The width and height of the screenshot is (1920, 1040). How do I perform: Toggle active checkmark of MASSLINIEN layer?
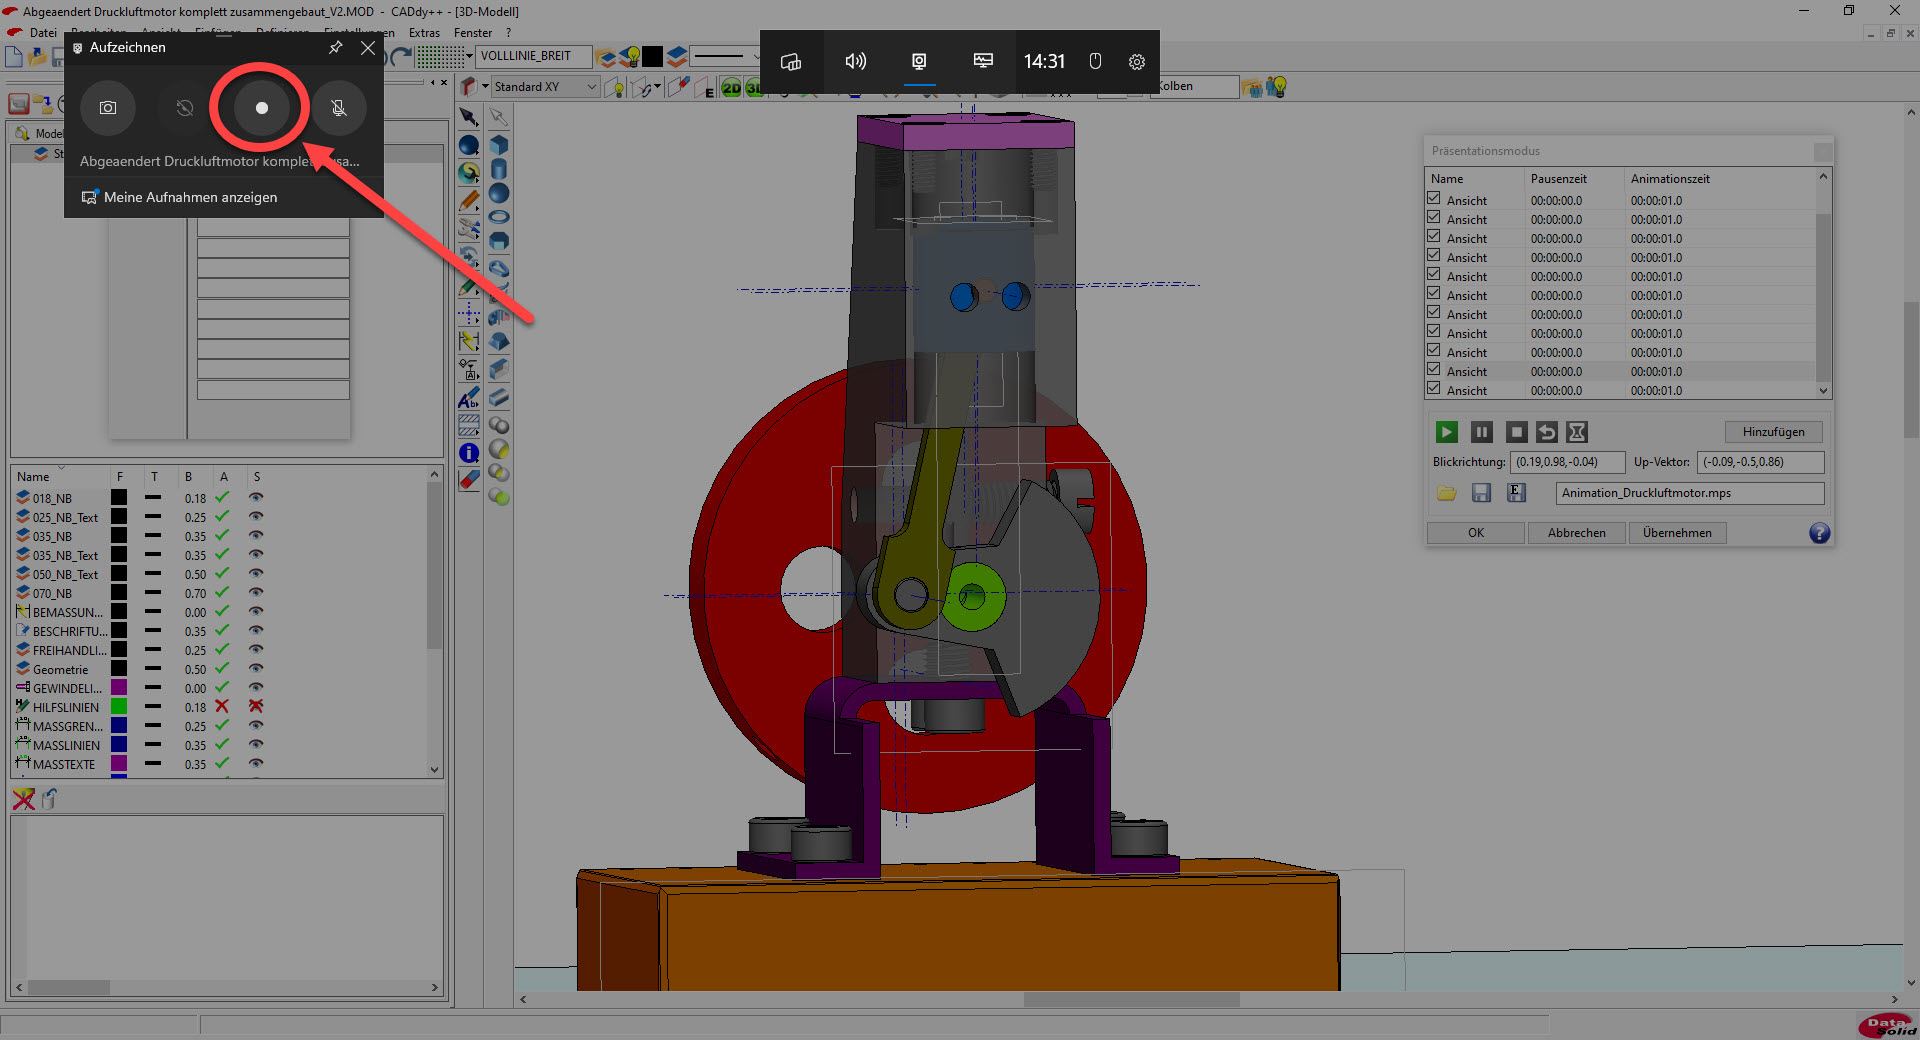[x=222, y=745]
